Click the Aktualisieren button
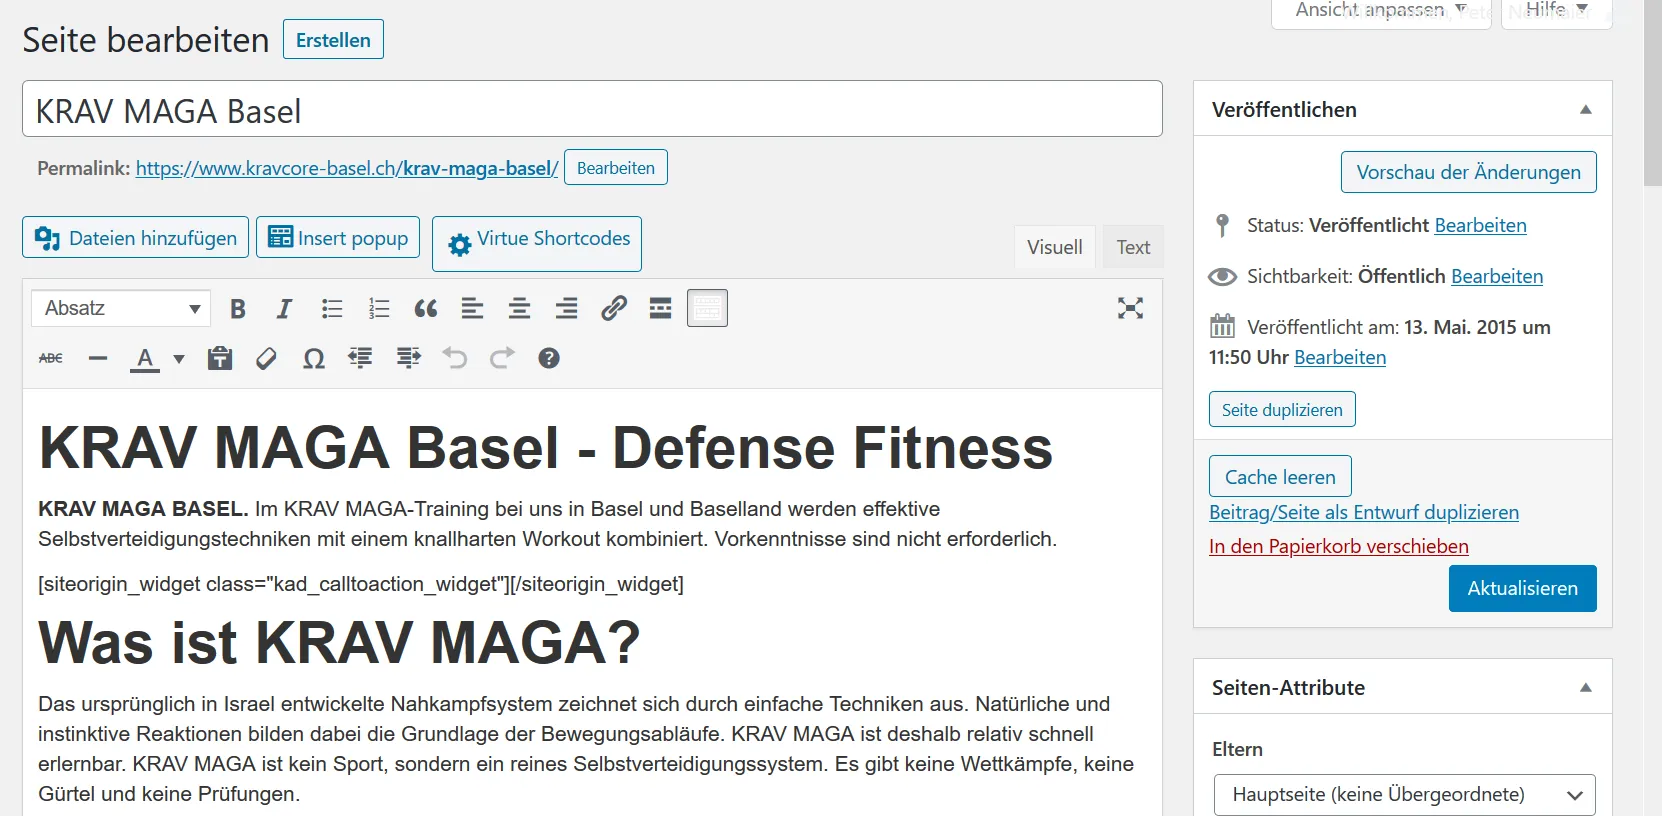This screenshot has height=816, width=1662. coord(1522,588)
